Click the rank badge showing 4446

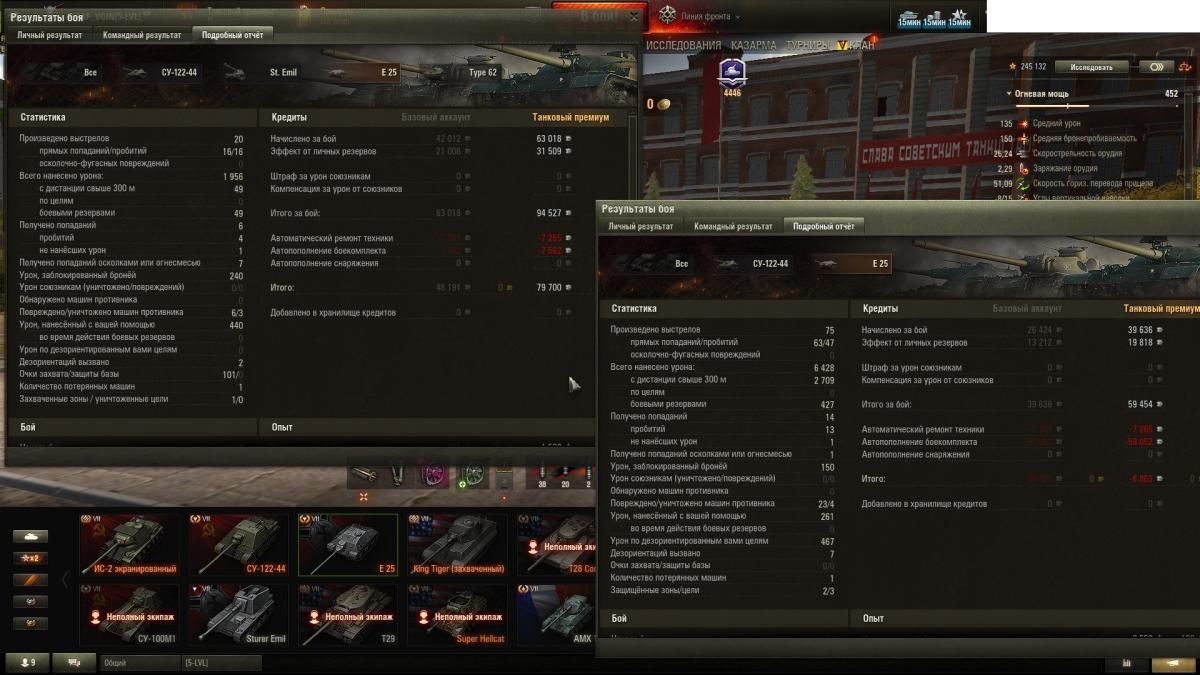tap(732, 78)
